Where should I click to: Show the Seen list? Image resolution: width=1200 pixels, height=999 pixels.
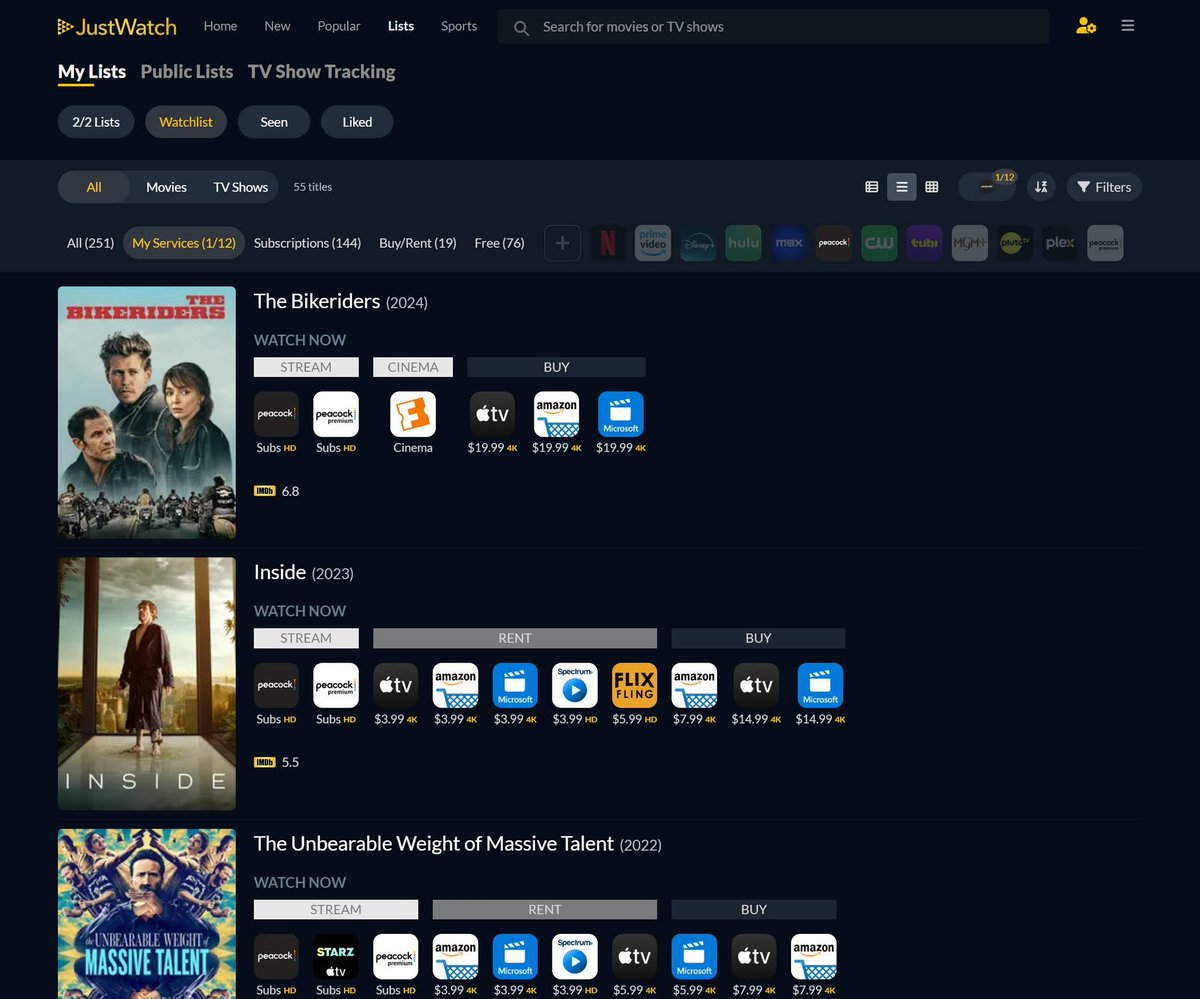274,122
